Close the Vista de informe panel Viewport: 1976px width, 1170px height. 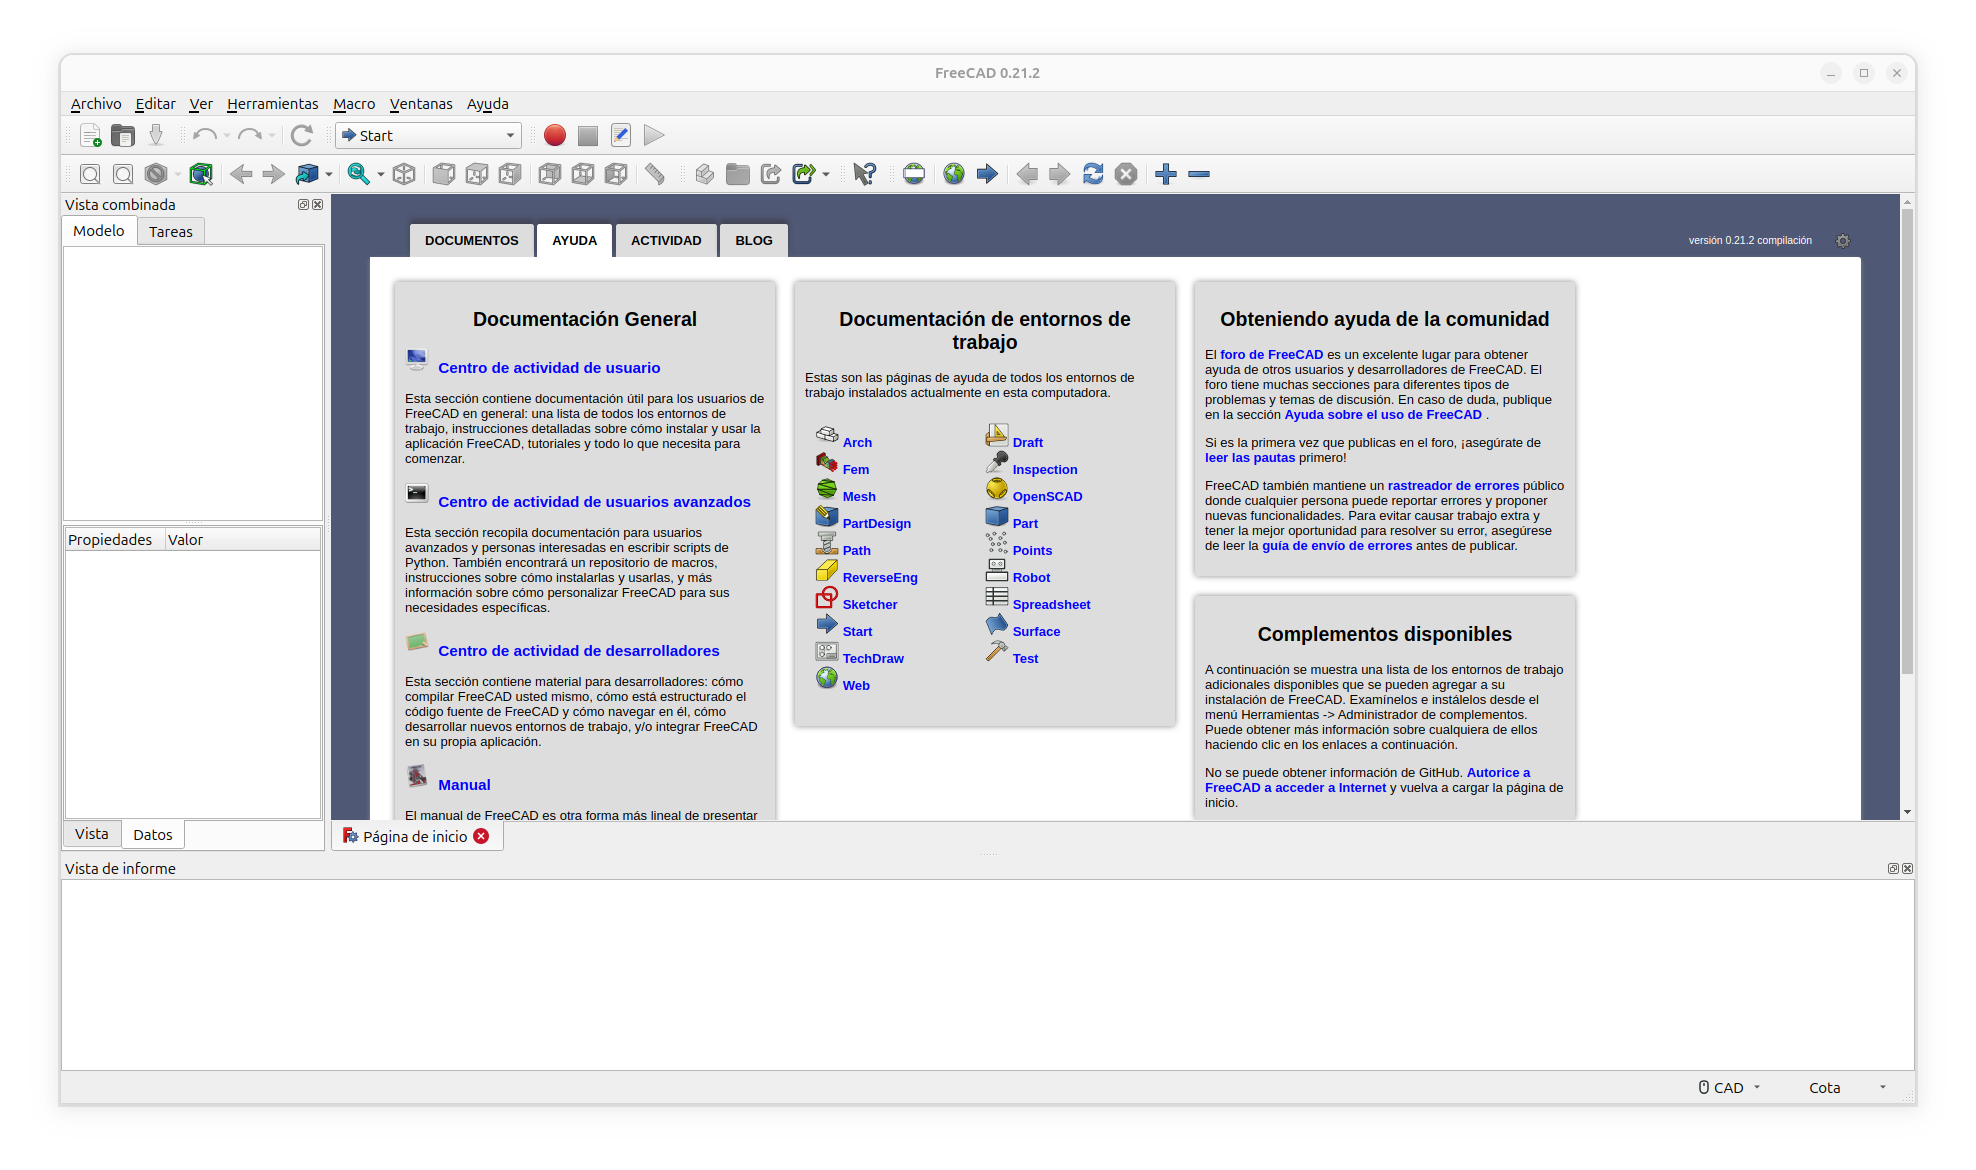pos(1907,869)
